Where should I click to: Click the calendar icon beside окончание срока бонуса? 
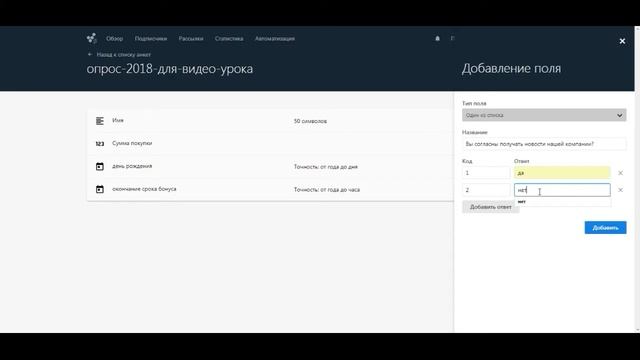[100, 189]
